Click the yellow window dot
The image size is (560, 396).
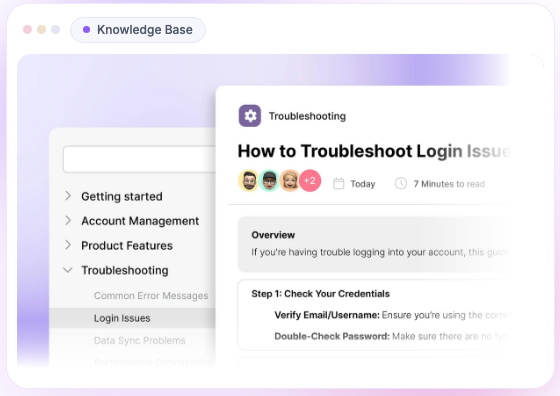pos(41,29)
